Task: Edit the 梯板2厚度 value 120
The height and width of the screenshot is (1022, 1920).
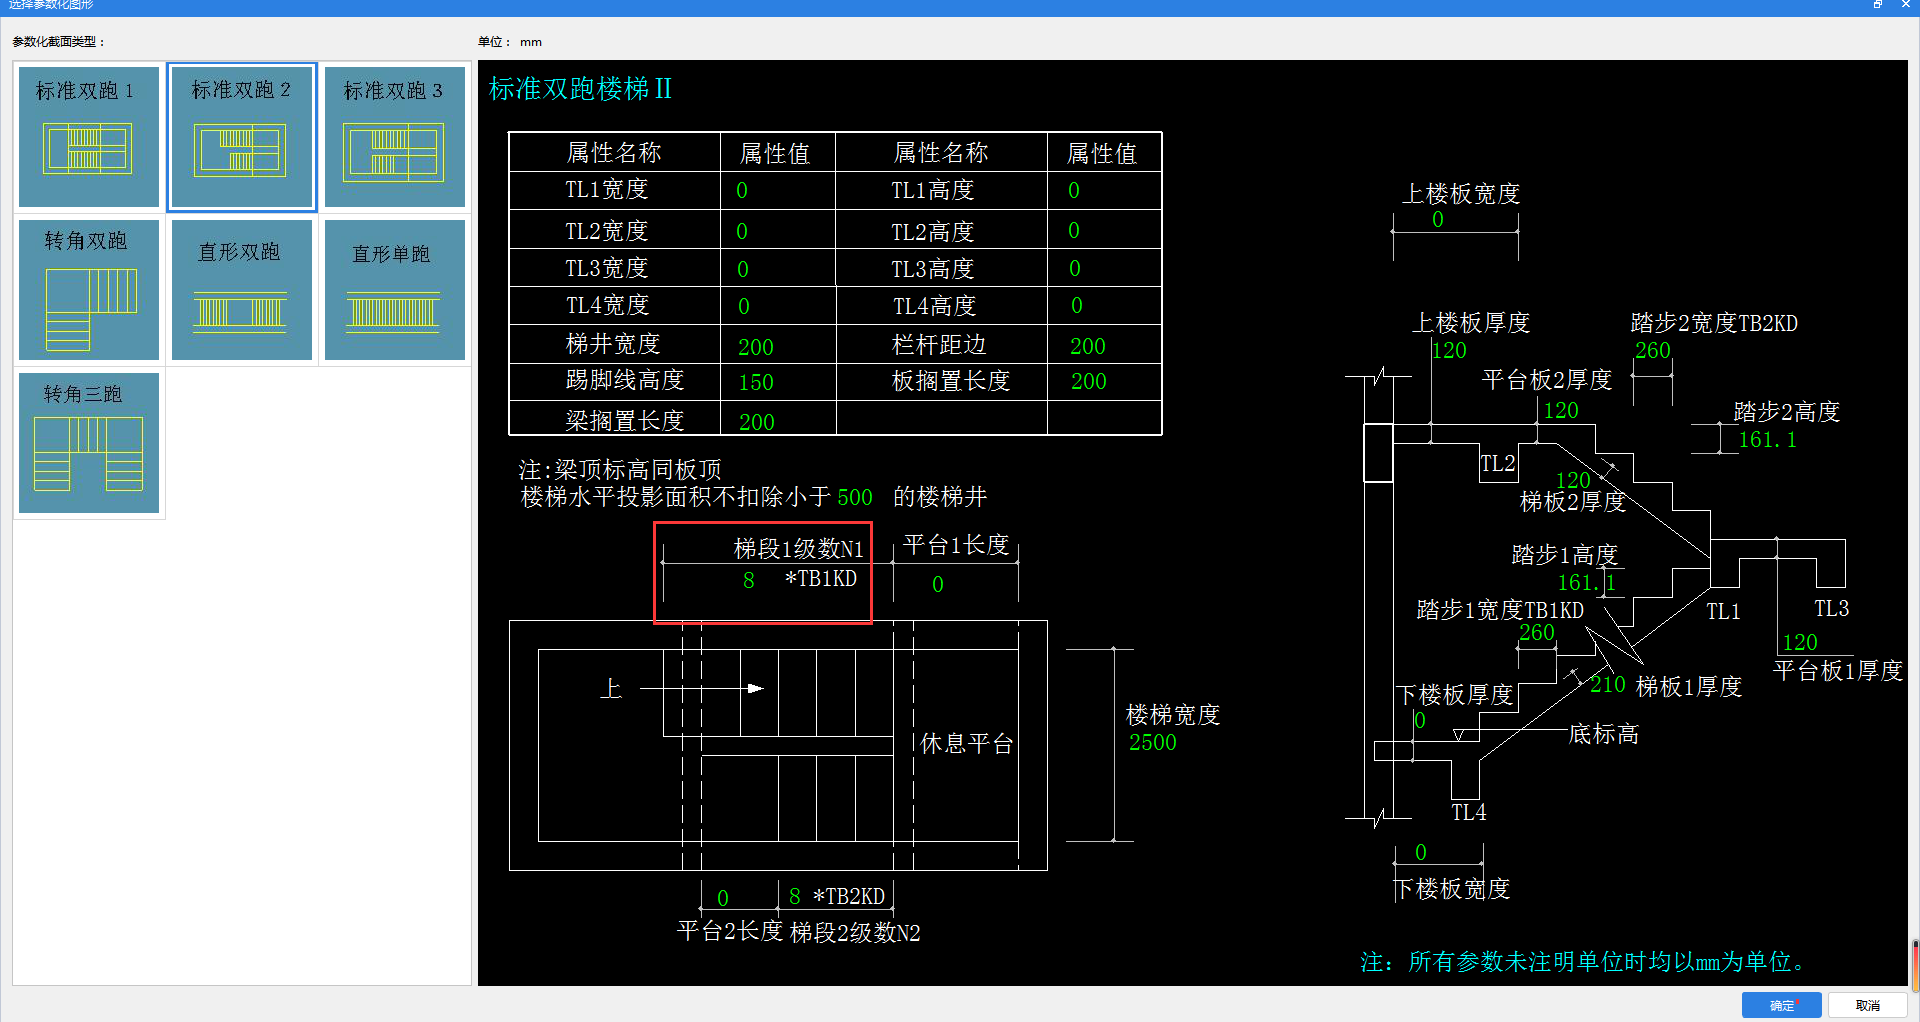Action: [x=1573, y=480]
